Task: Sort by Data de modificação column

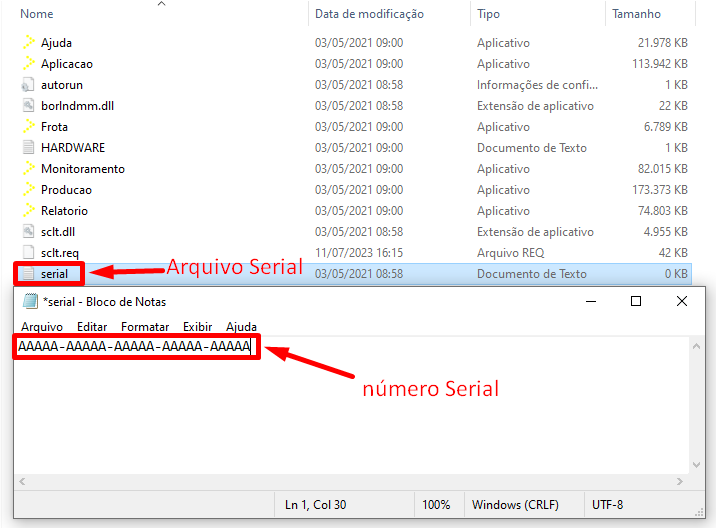Action: [369, 14]
